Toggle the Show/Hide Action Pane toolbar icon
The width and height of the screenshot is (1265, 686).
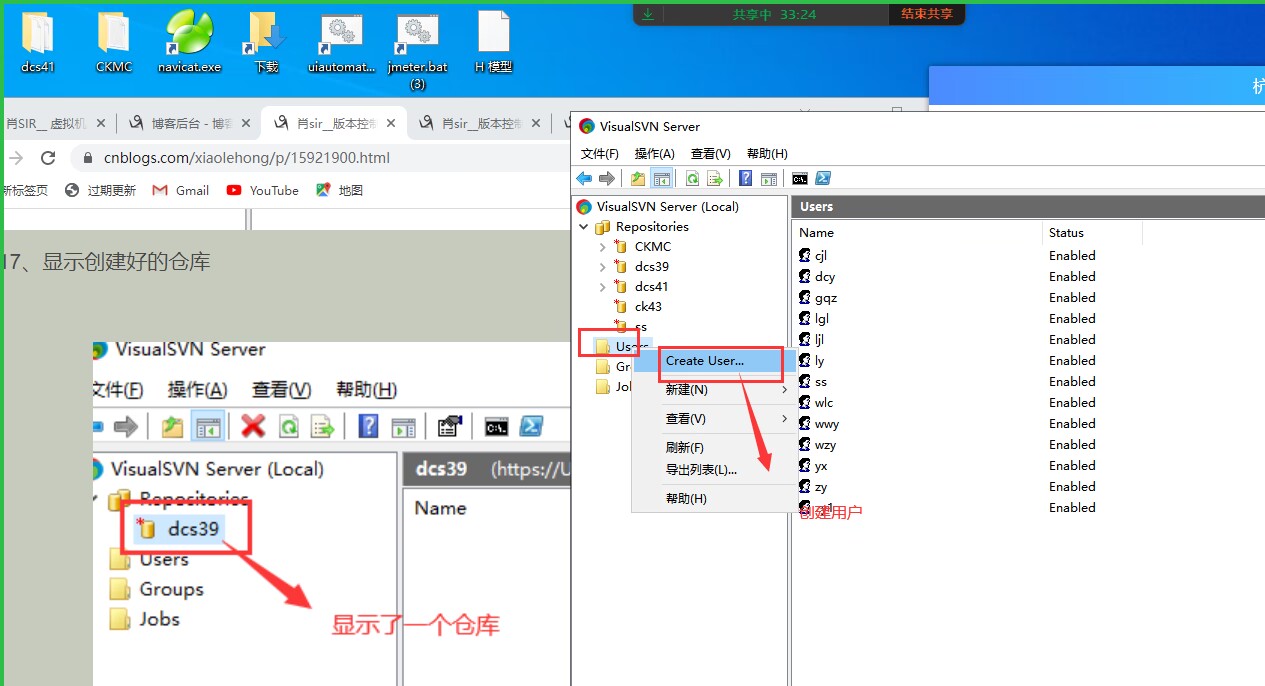[x=768, y=179]
